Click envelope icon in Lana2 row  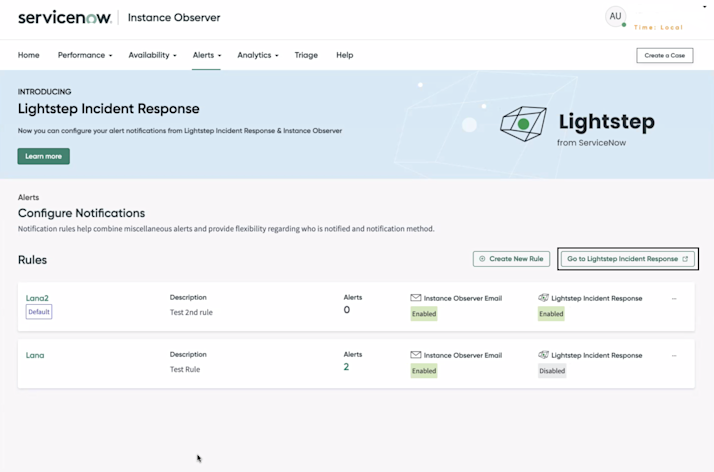(x=415, y=298)
